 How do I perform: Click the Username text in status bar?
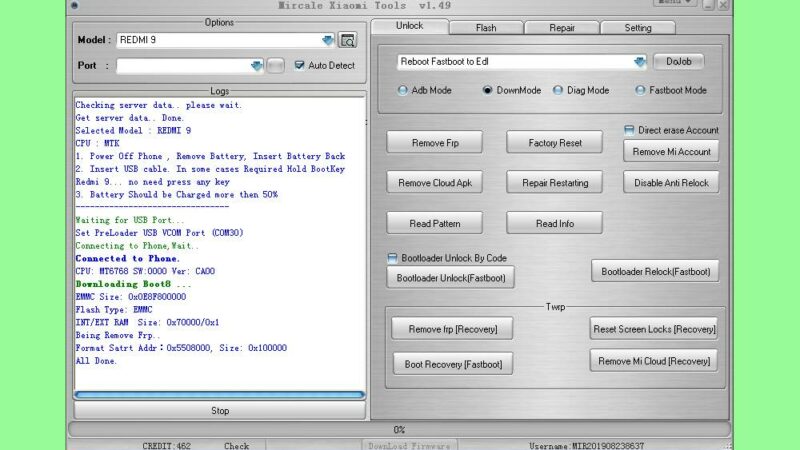tap(586, 445)
